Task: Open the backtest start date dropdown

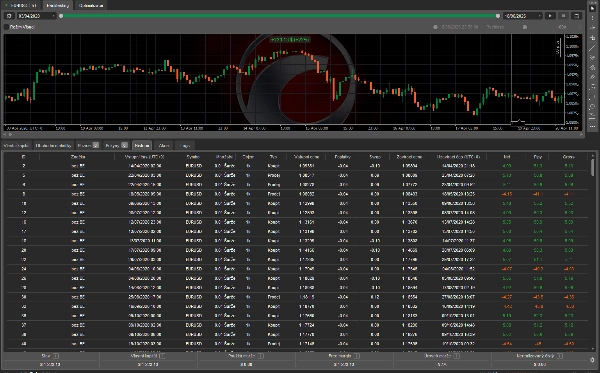Action: click(x=36, y=16)
